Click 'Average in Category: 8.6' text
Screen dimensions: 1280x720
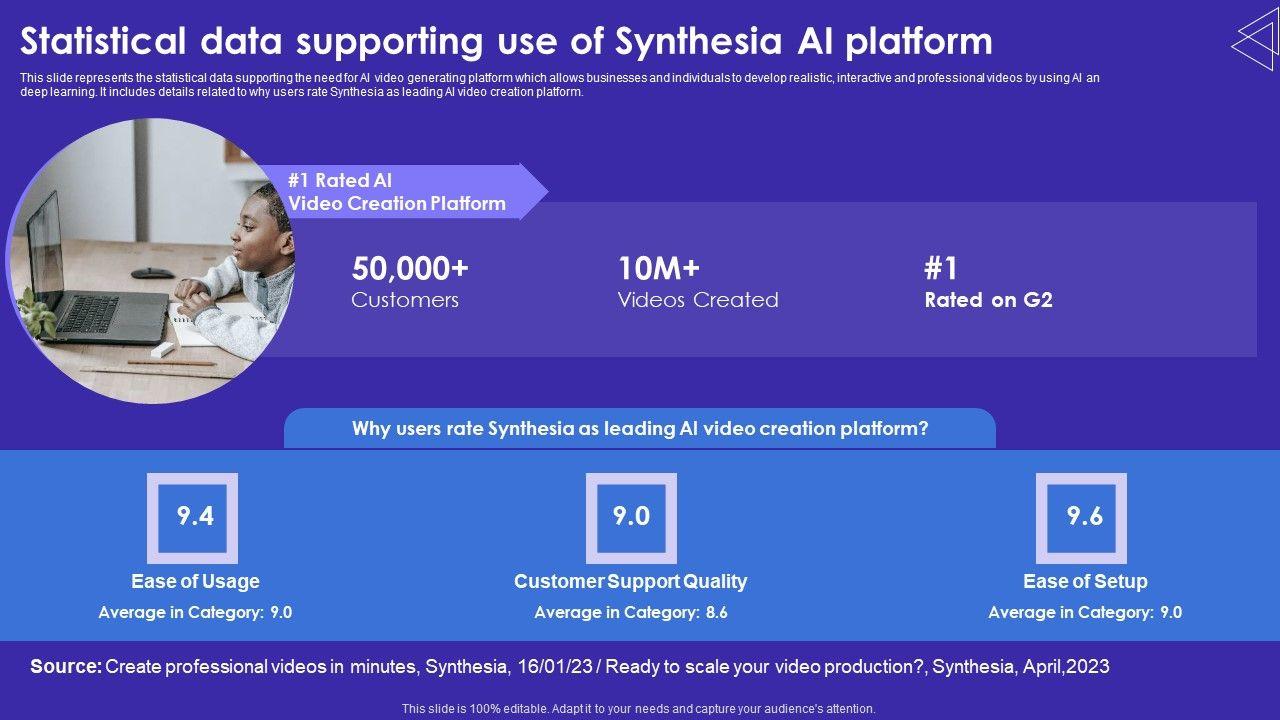point(631,613)
